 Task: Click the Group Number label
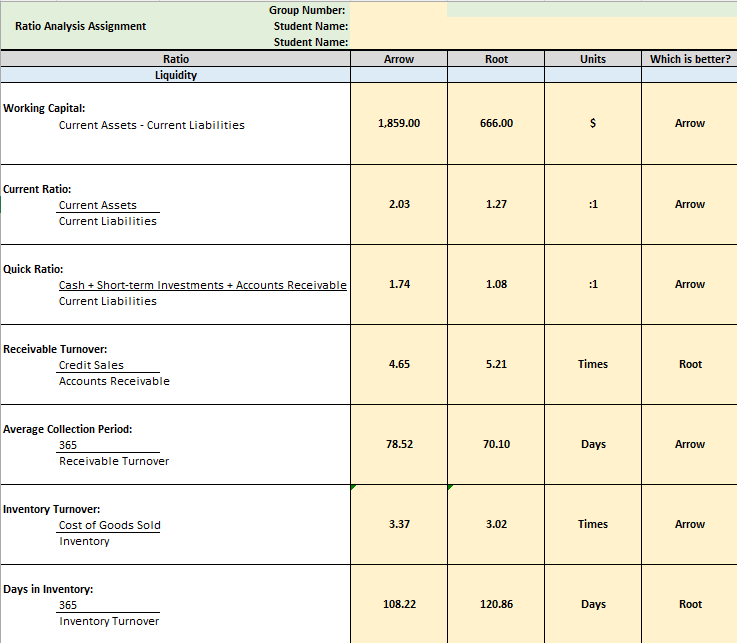[307, 10]
